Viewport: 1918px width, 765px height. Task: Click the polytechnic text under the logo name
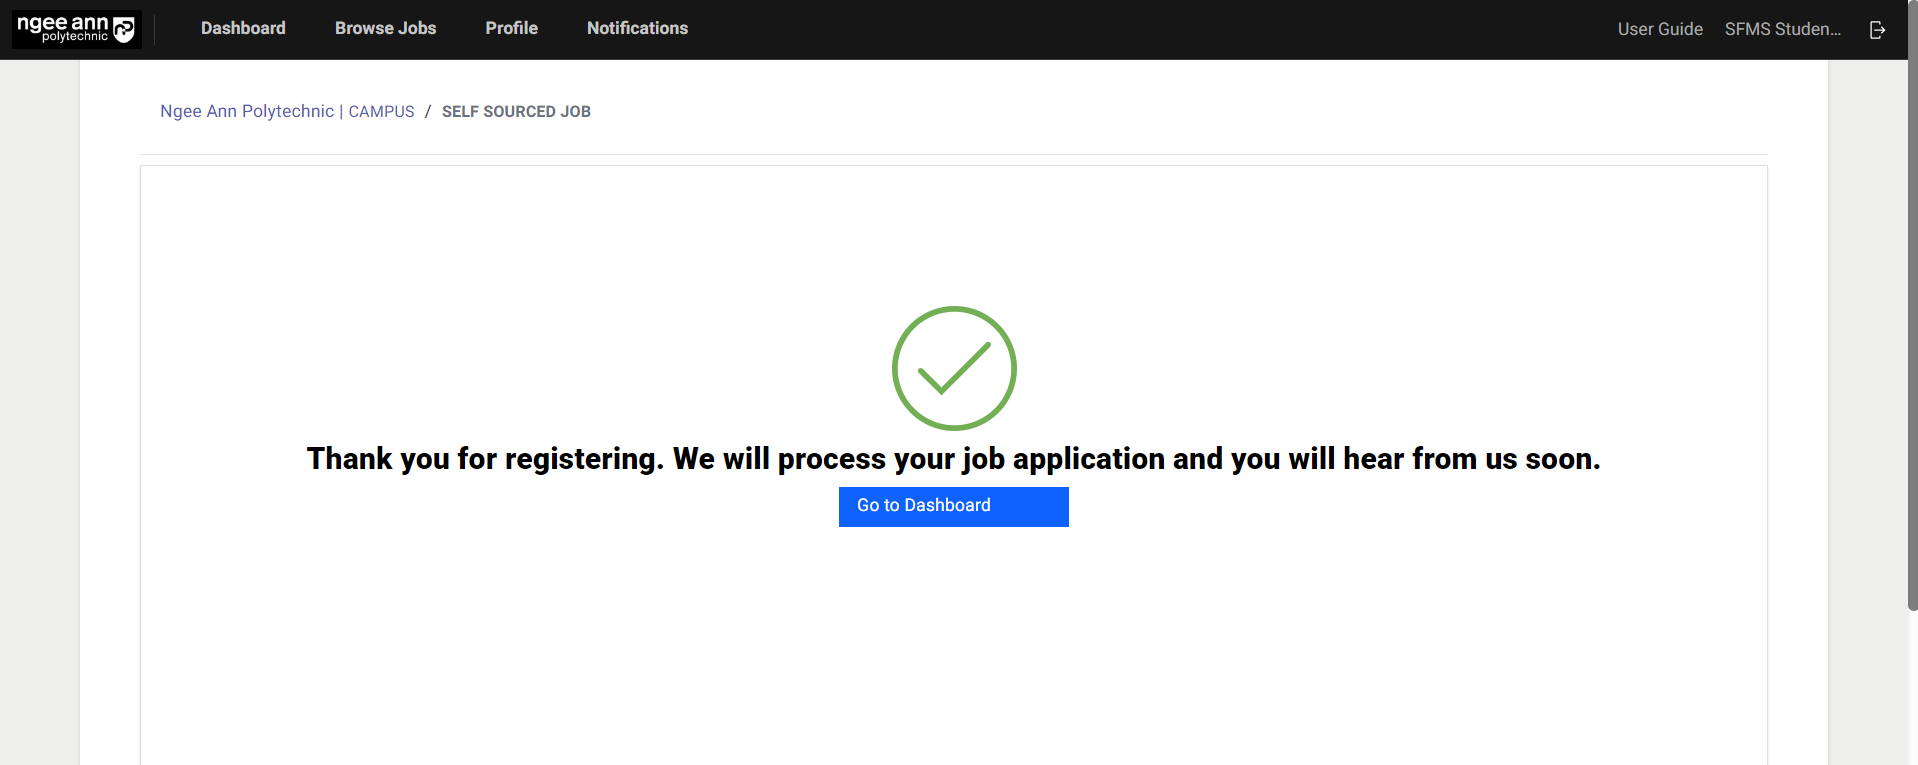pos(74,37)
